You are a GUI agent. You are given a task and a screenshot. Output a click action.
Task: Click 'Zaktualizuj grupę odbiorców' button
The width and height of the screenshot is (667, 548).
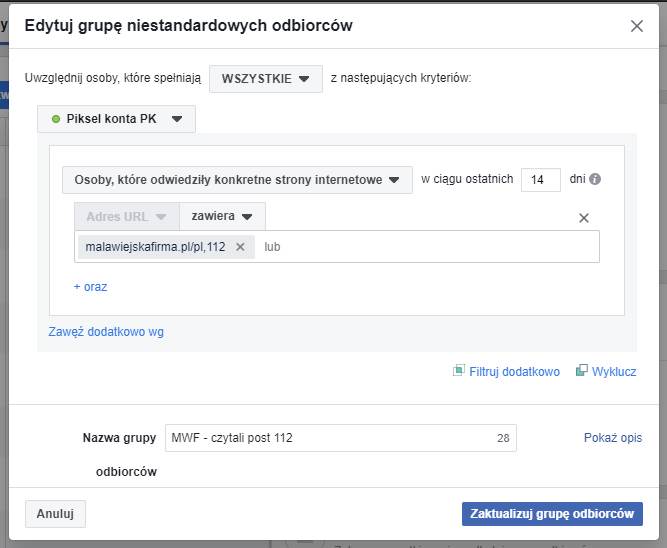[552, 513]
